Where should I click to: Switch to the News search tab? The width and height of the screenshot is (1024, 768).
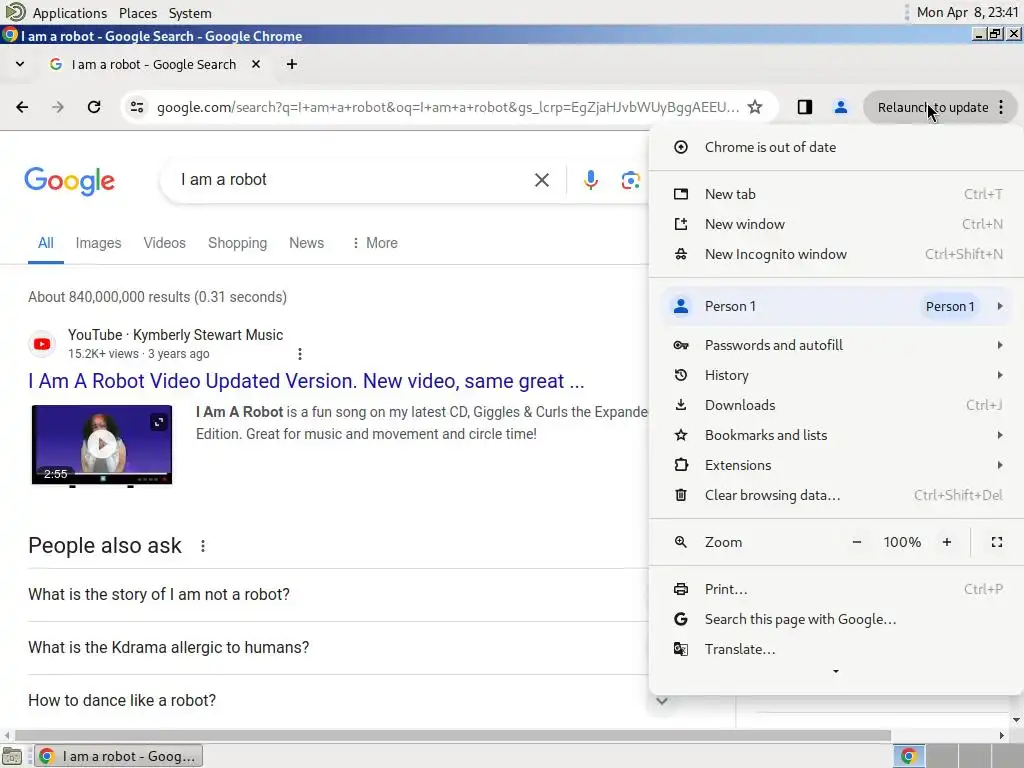pos(306,243)
